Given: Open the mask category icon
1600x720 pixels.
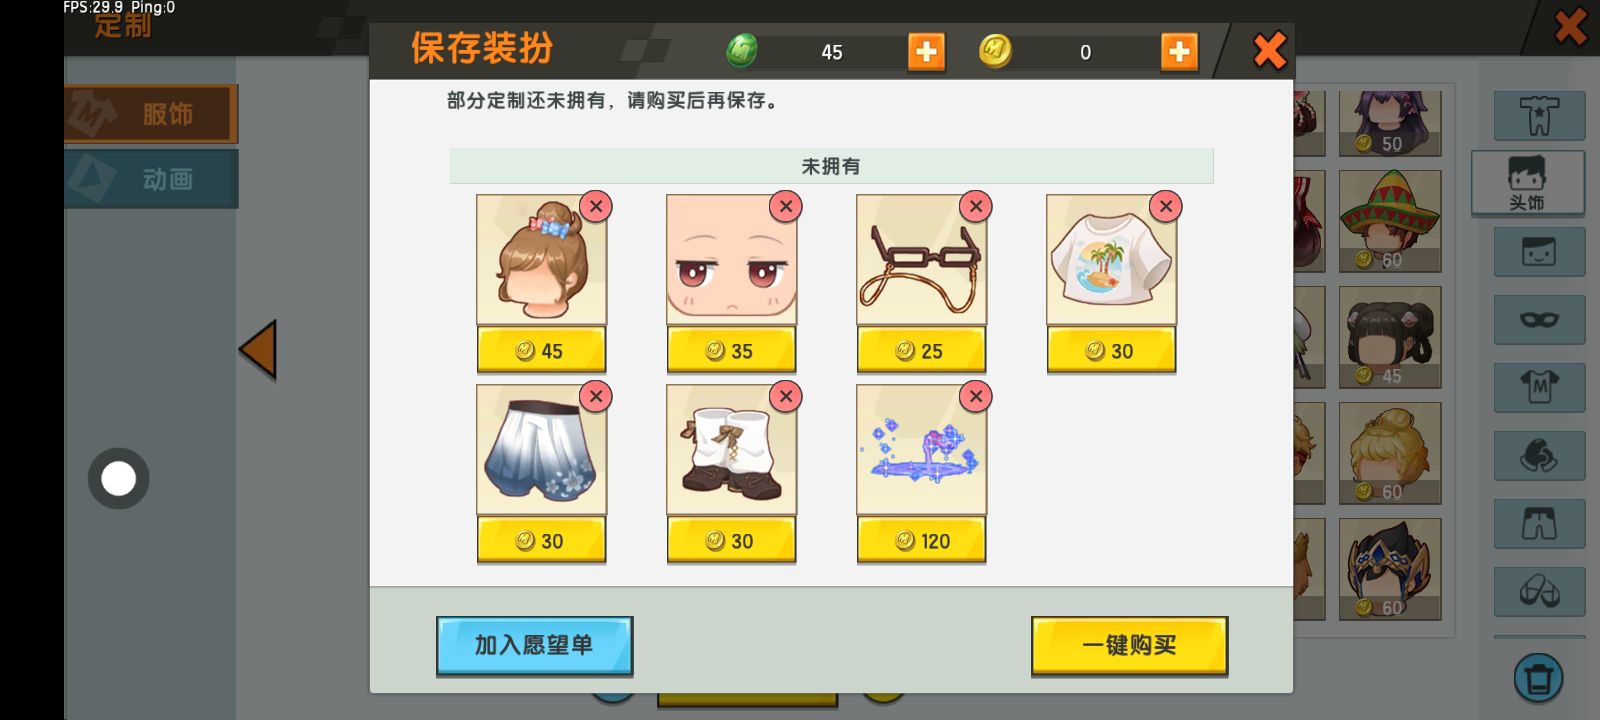Looking at the screenshot, I should click(1540, 320).
